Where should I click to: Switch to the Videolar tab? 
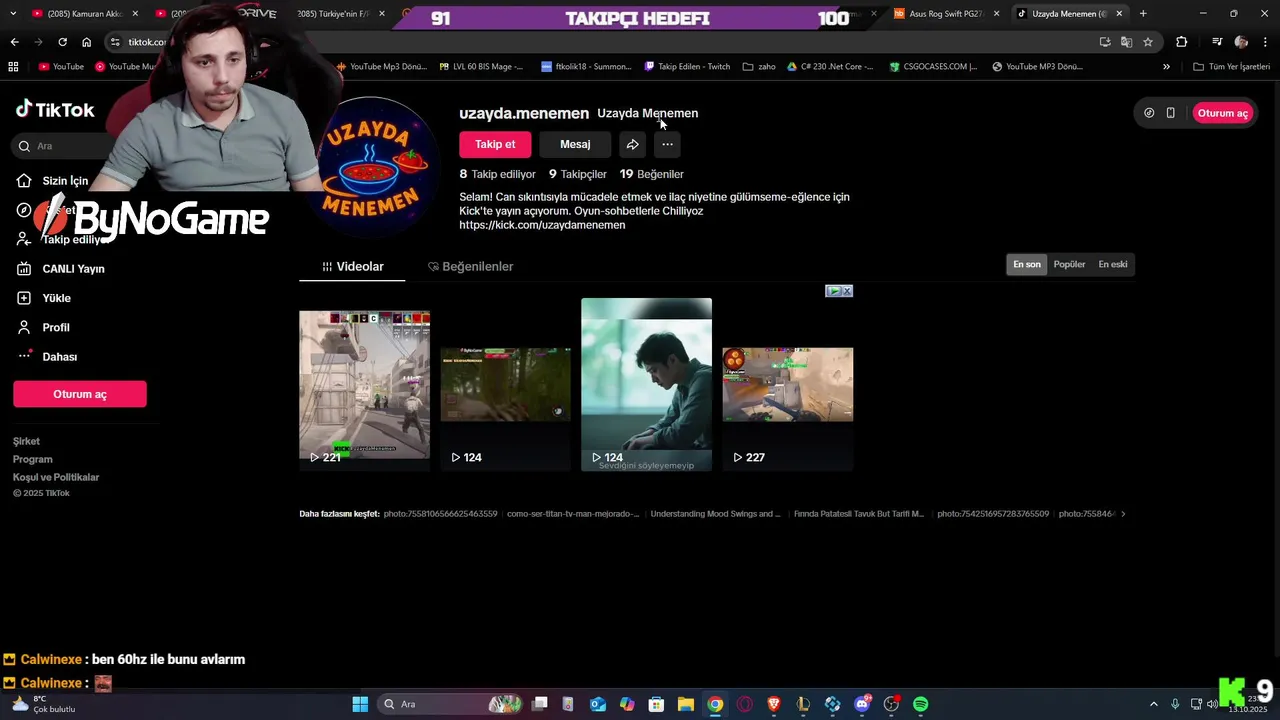pos(352,267)
